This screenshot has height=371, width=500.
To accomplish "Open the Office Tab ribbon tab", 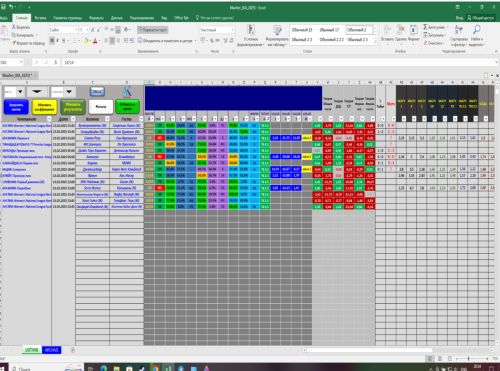I will tap(181, 18).
